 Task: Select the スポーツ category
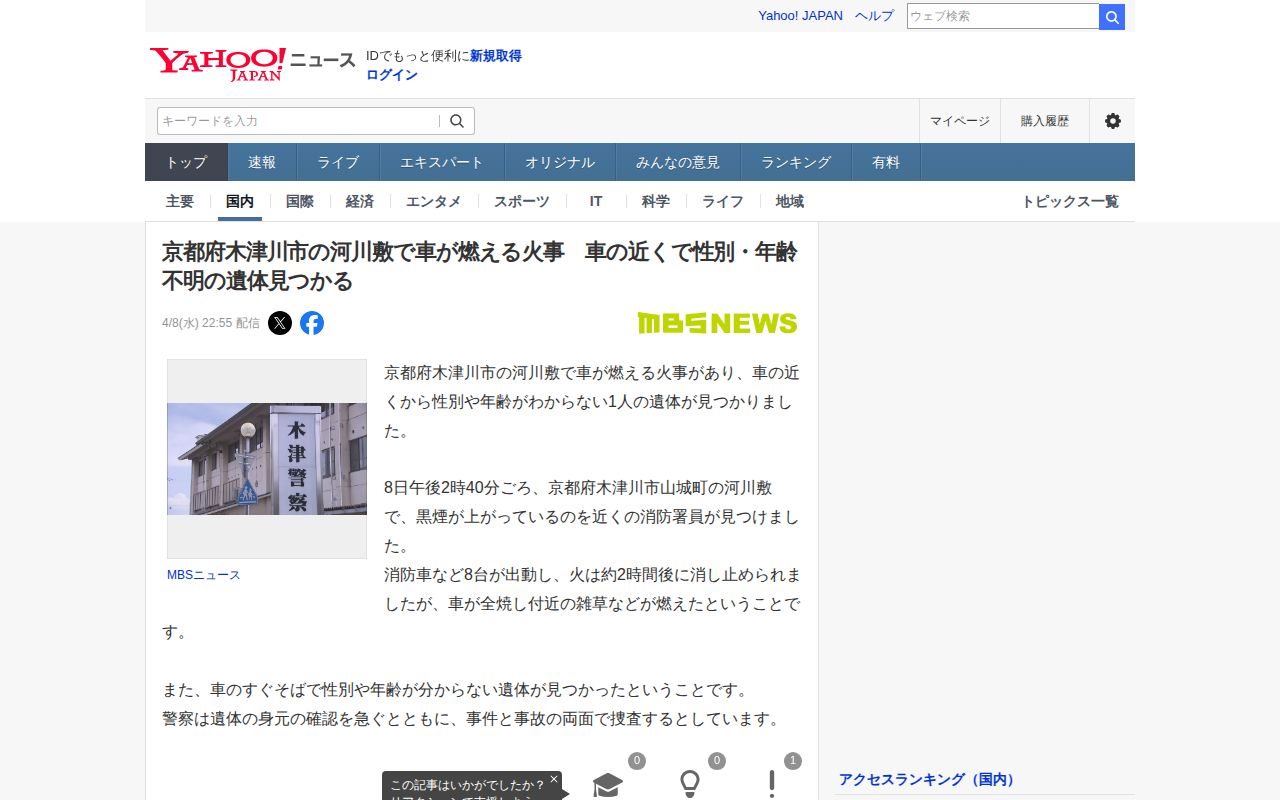pyautogui.click(x=521, y=201)
